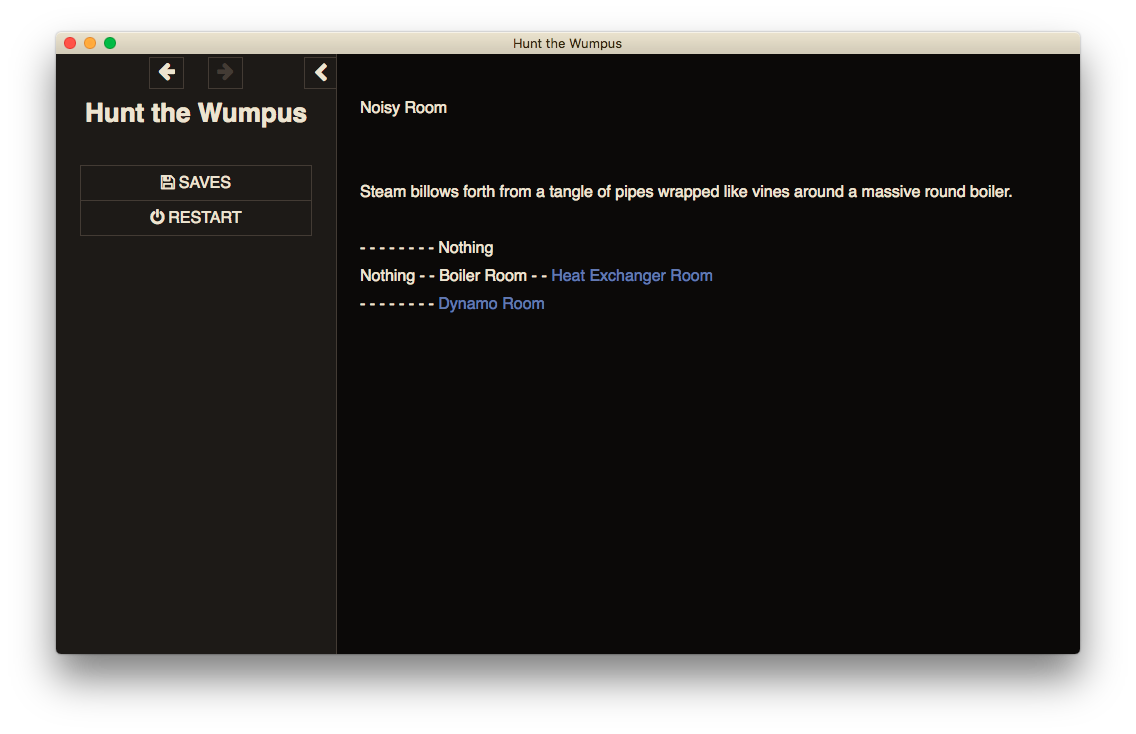Click the Boiler Room current location label
Screen dimensions: 1136x734
[482, 275]
